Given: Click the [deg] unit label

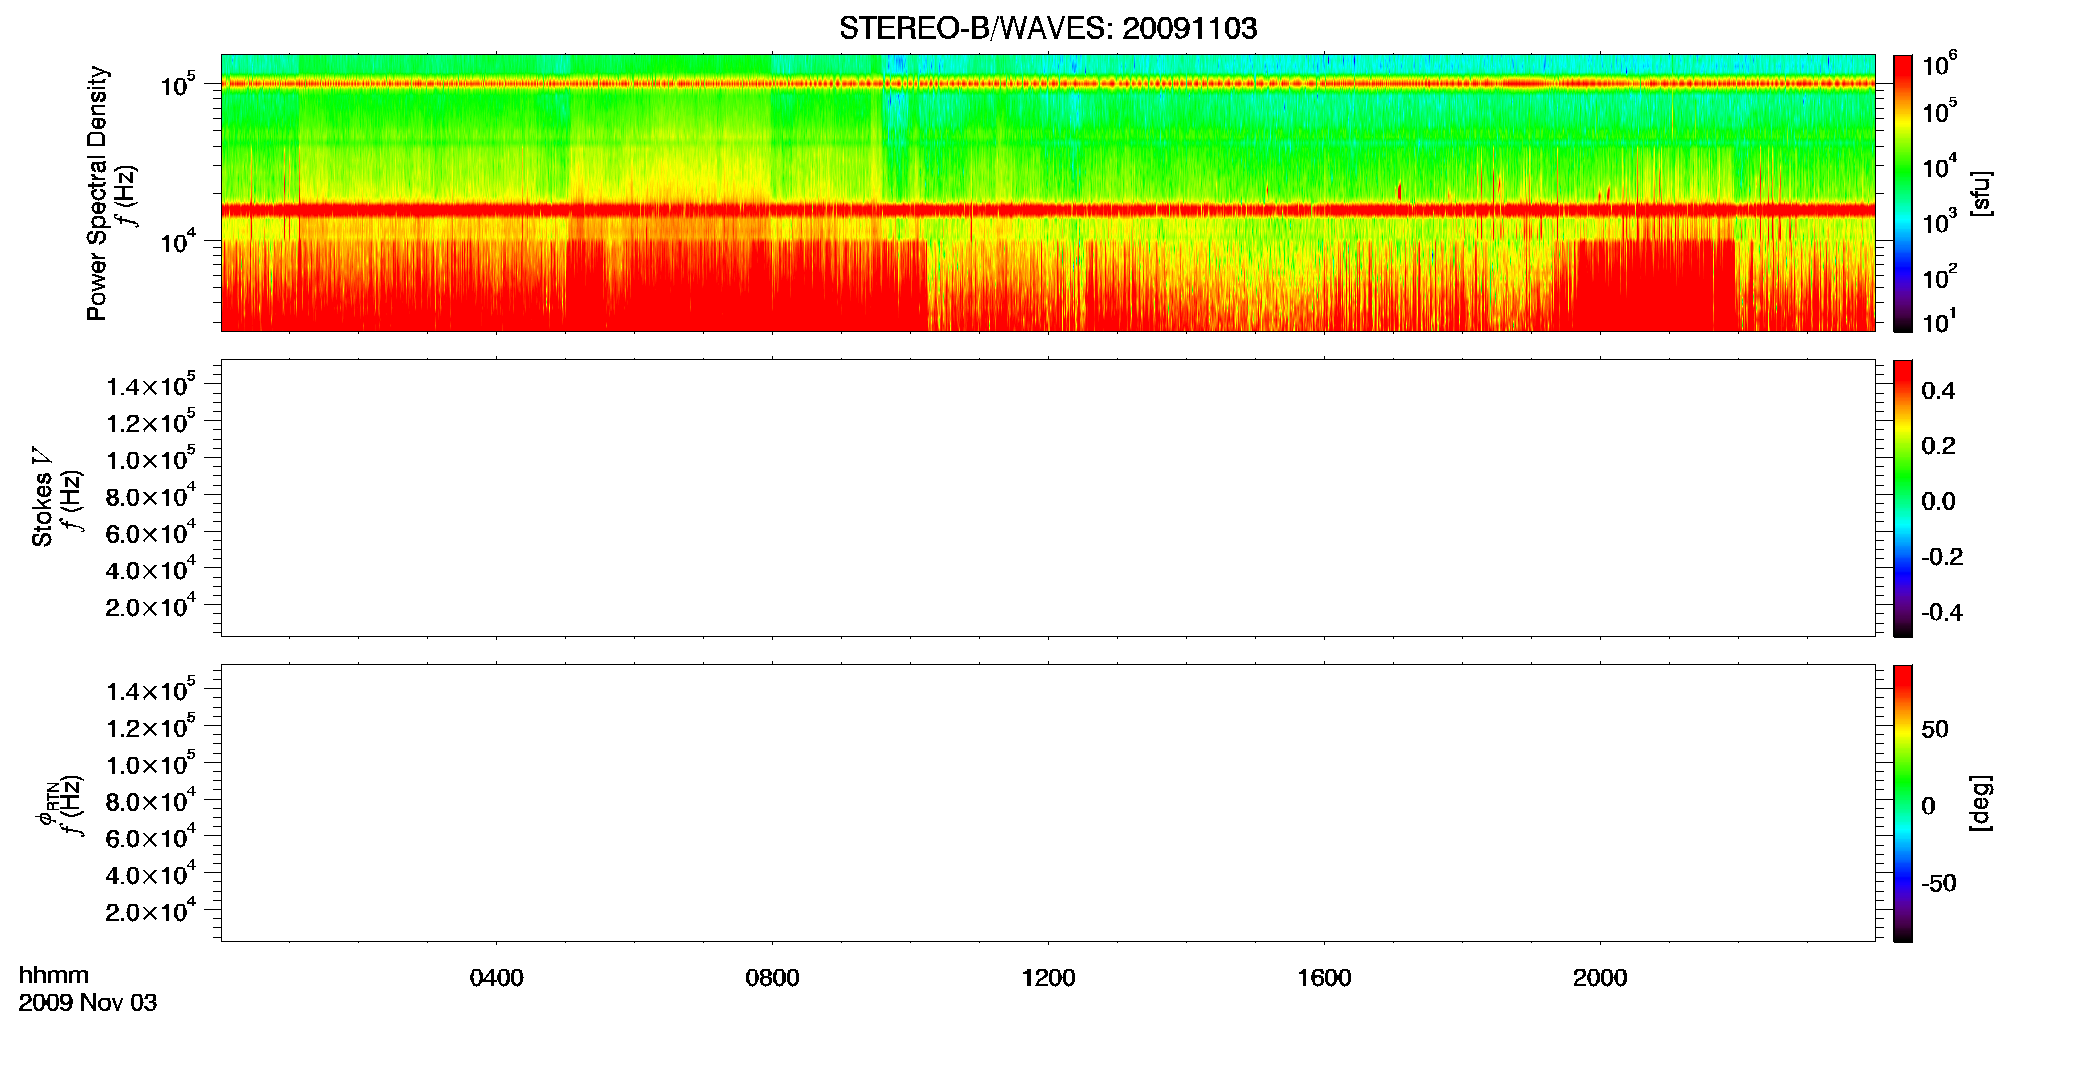Looking at the screenshot, I should point(1980,803).
